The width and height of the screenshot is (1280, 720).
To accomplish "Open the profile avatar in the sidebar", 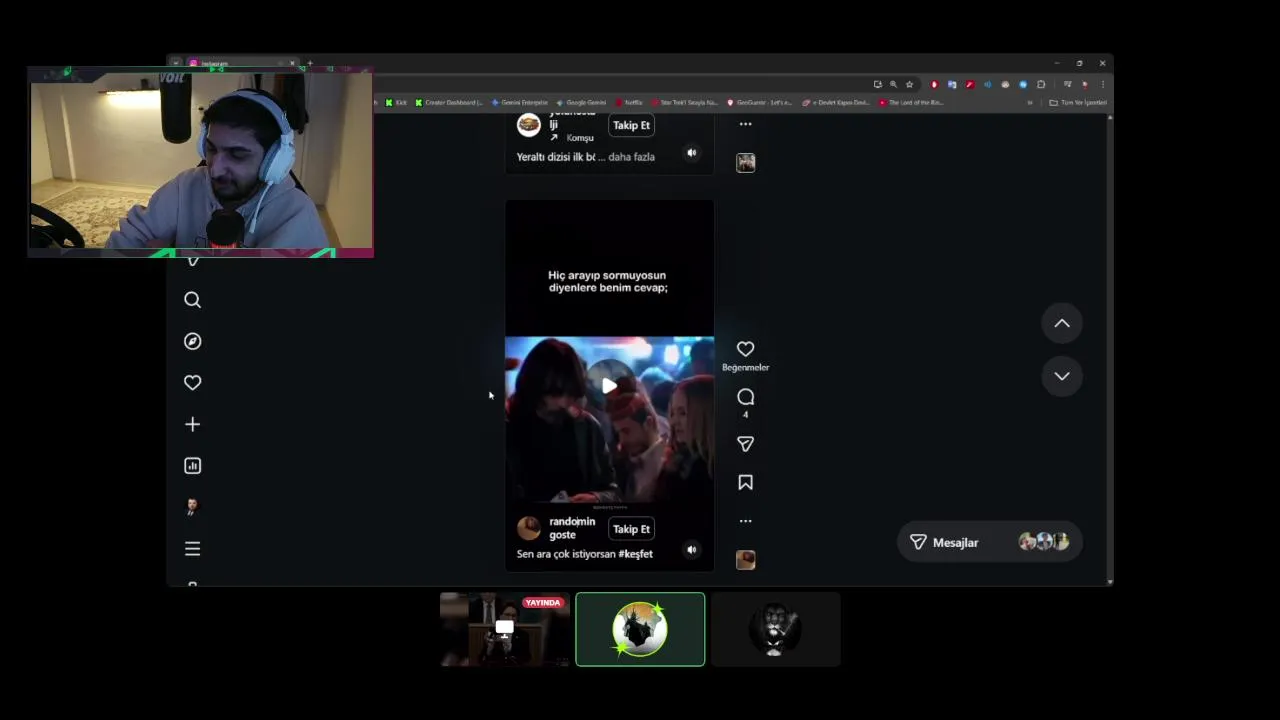I will click(x=192, y=507).
